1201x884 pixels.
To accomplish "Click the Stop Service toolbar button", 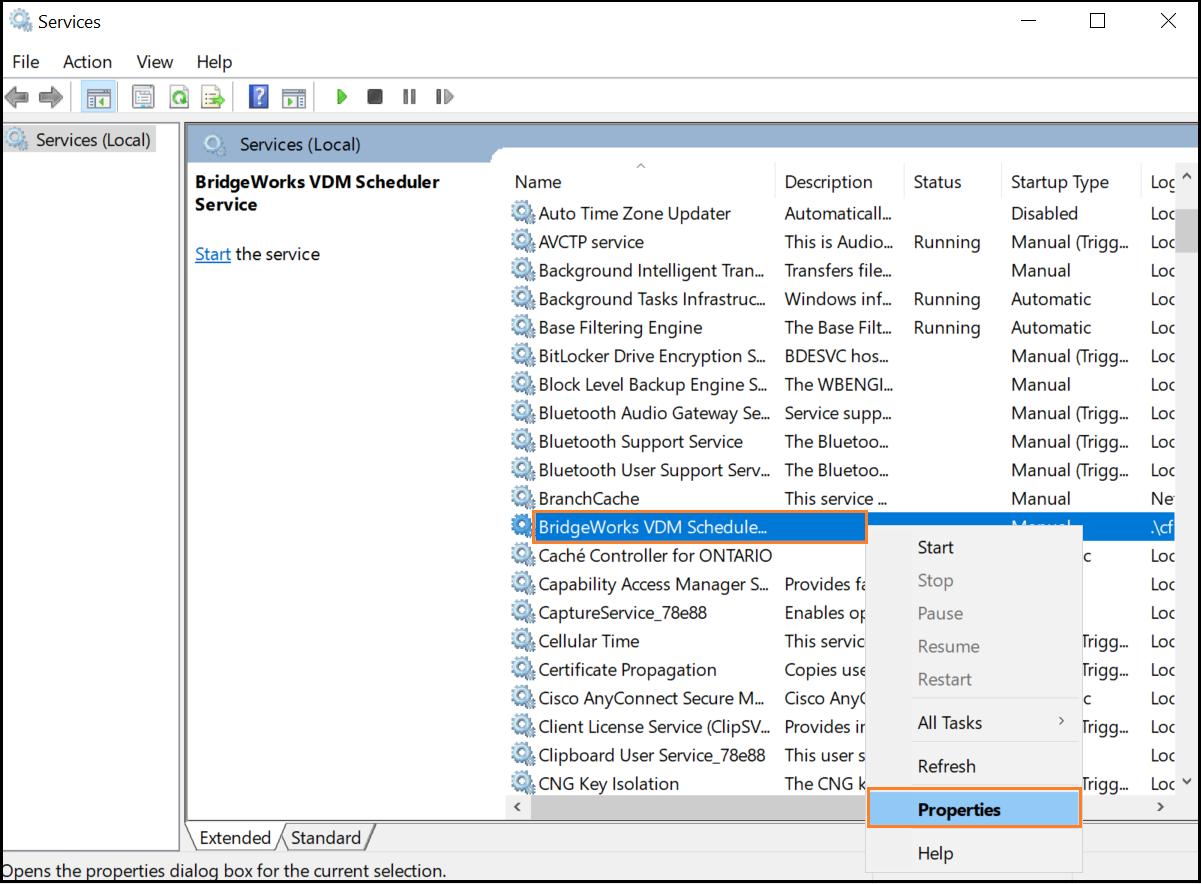I will pyautogui.click(x=375, y=97).
